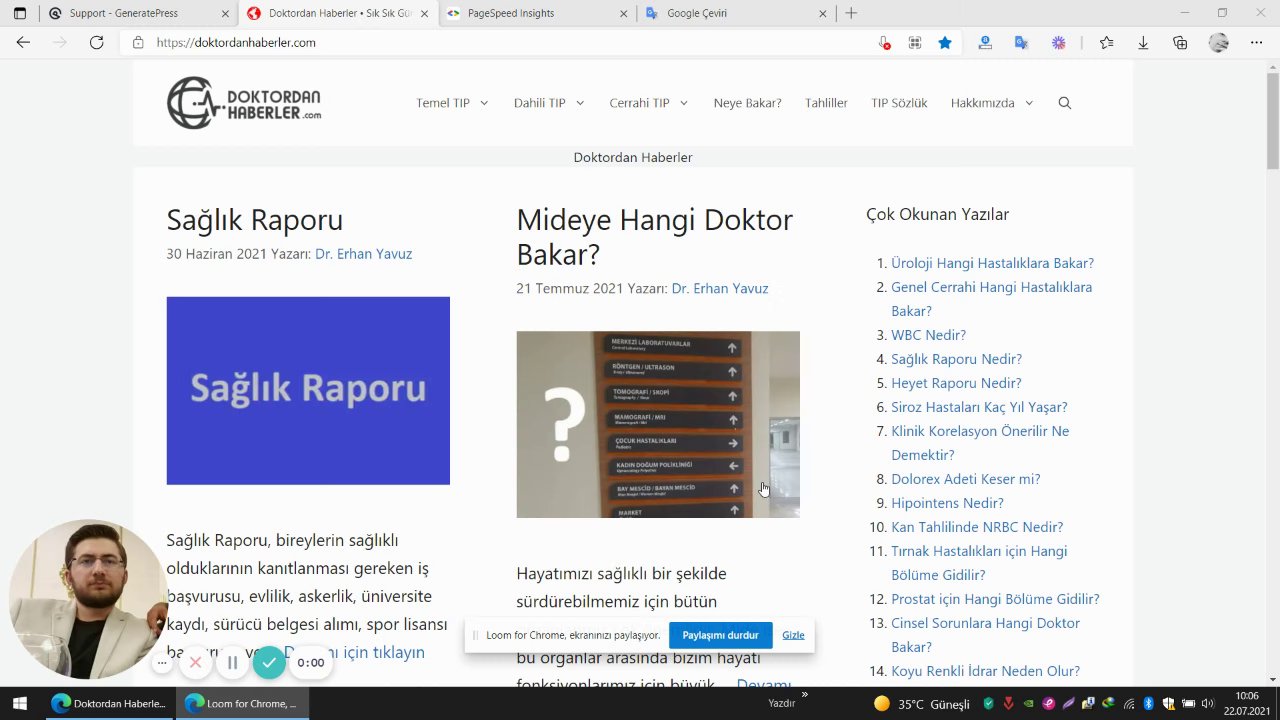Image resolution: width=1280 pixels, height=720 pixels.
Task: Open the volume speaker tray icon
Action: [x=1207, y=703]
